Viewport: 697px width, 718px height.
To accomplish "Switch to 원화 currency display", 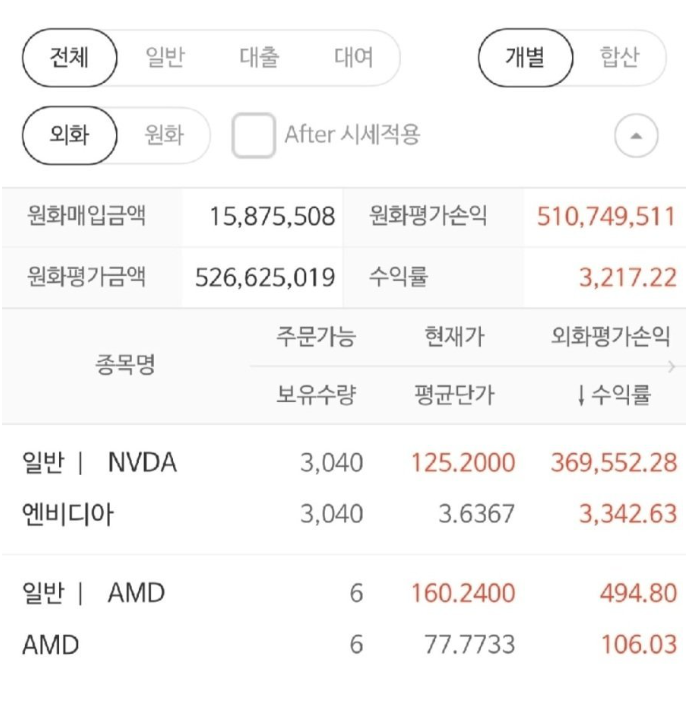I will [x=164, y=135].
